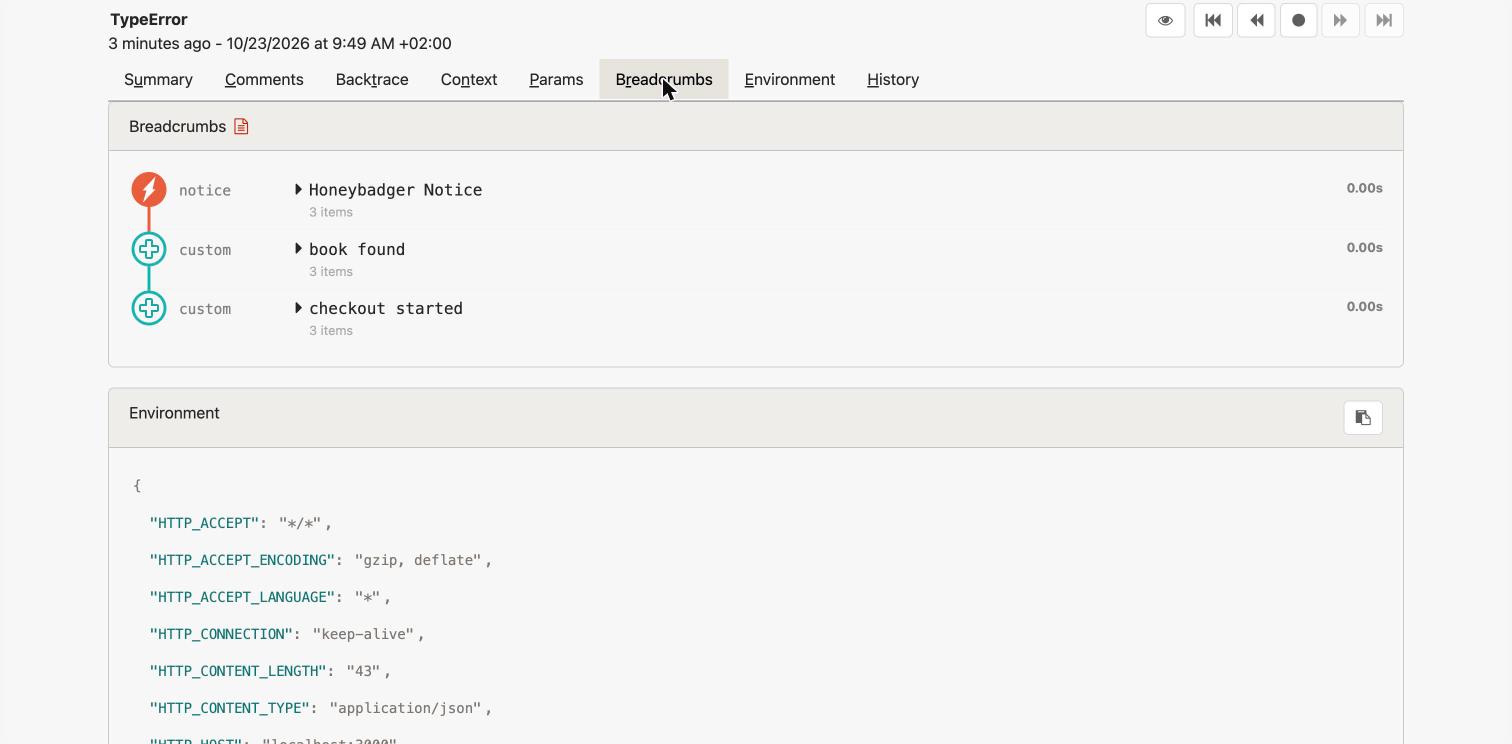Open the Environment tab

coord(790,80)
